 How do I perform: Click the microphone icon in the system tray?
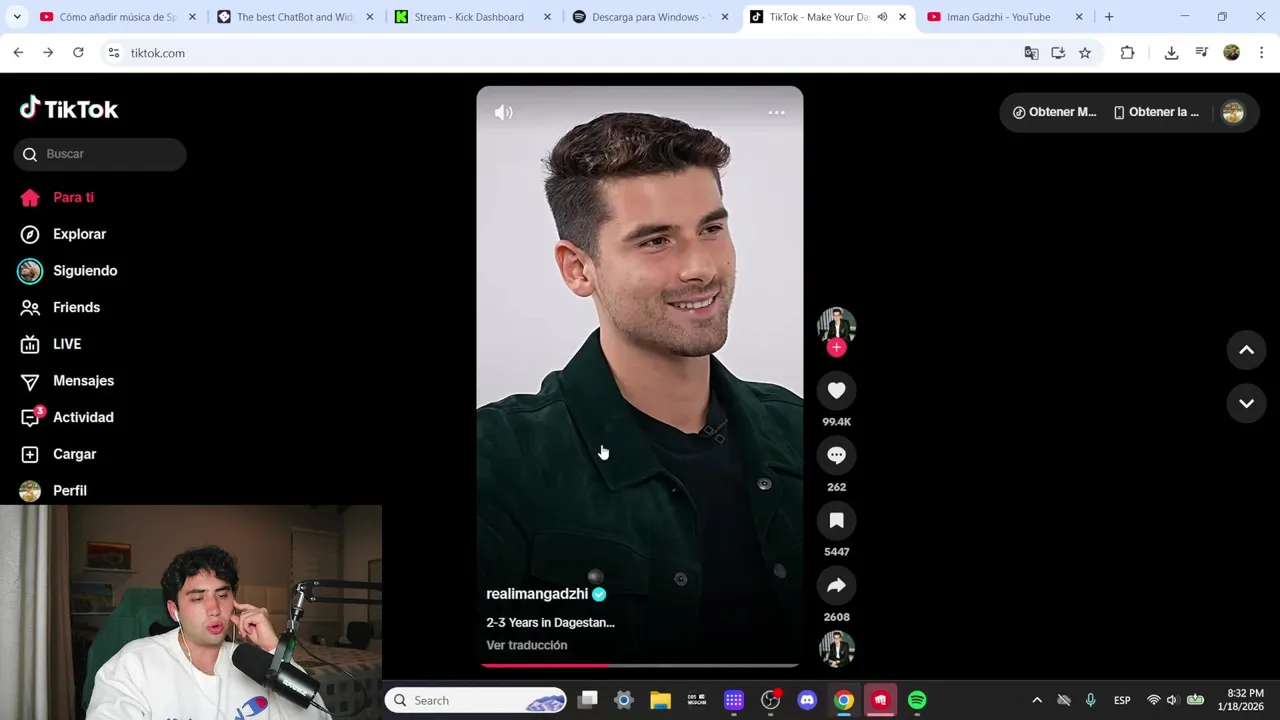1090,701
